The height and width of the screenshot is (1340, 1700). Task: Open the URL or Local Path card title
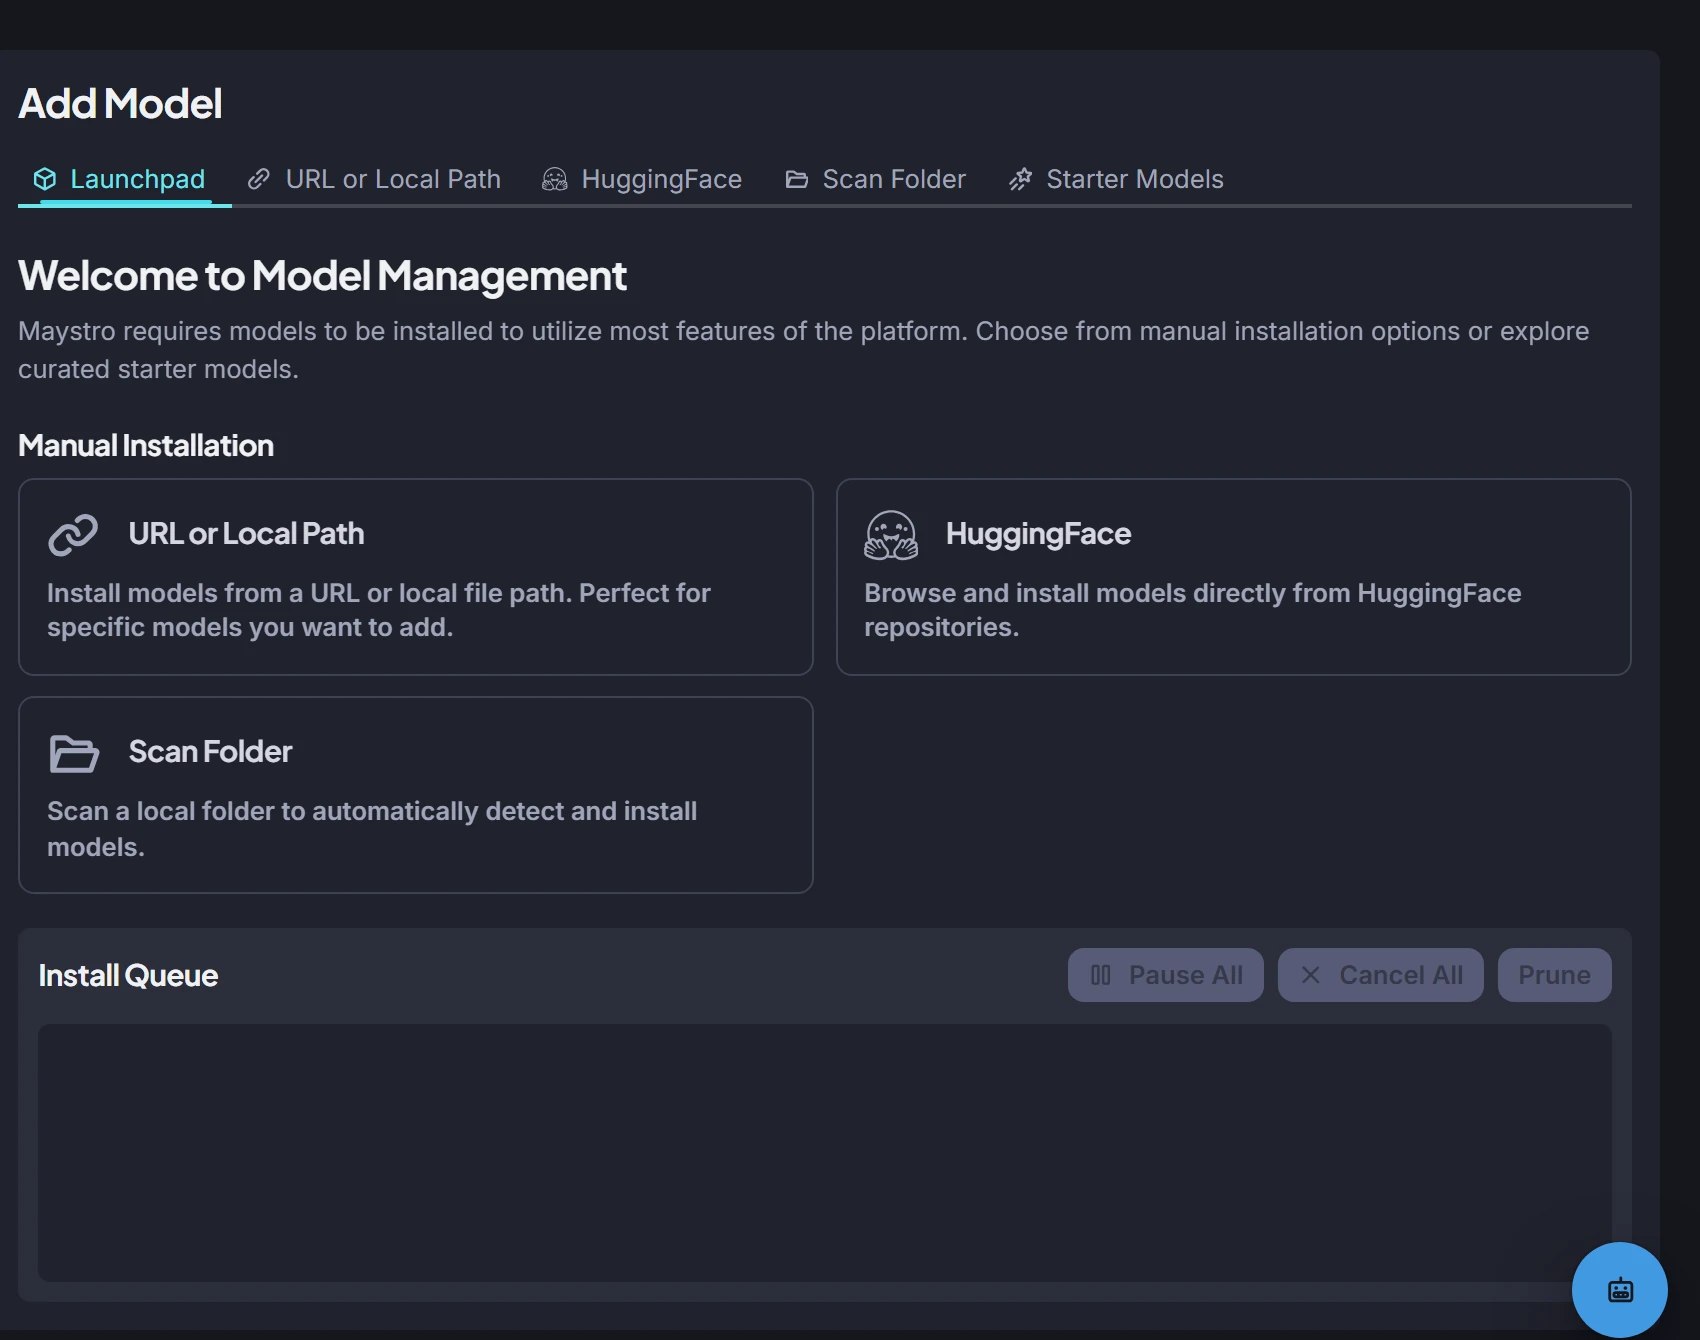pos(246,534)
